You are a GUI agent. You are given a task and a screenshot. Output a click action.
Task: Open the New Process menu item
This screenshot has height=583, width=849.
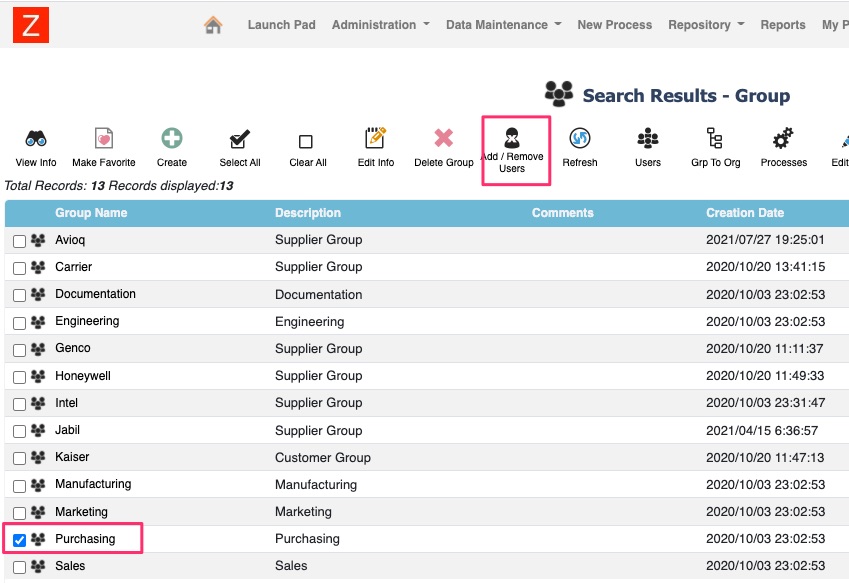click(x=615, y=25)
